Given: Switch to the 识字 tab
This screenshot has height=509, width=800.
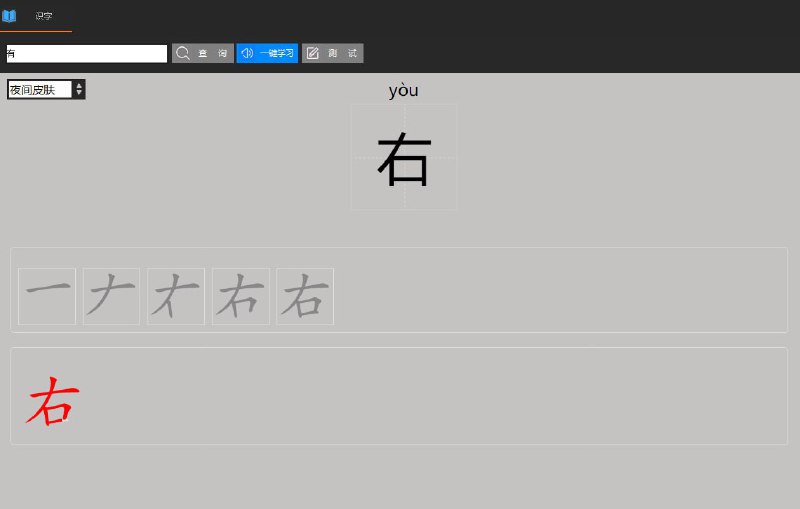Looking at the screenshot, I should tap(44, 16).
